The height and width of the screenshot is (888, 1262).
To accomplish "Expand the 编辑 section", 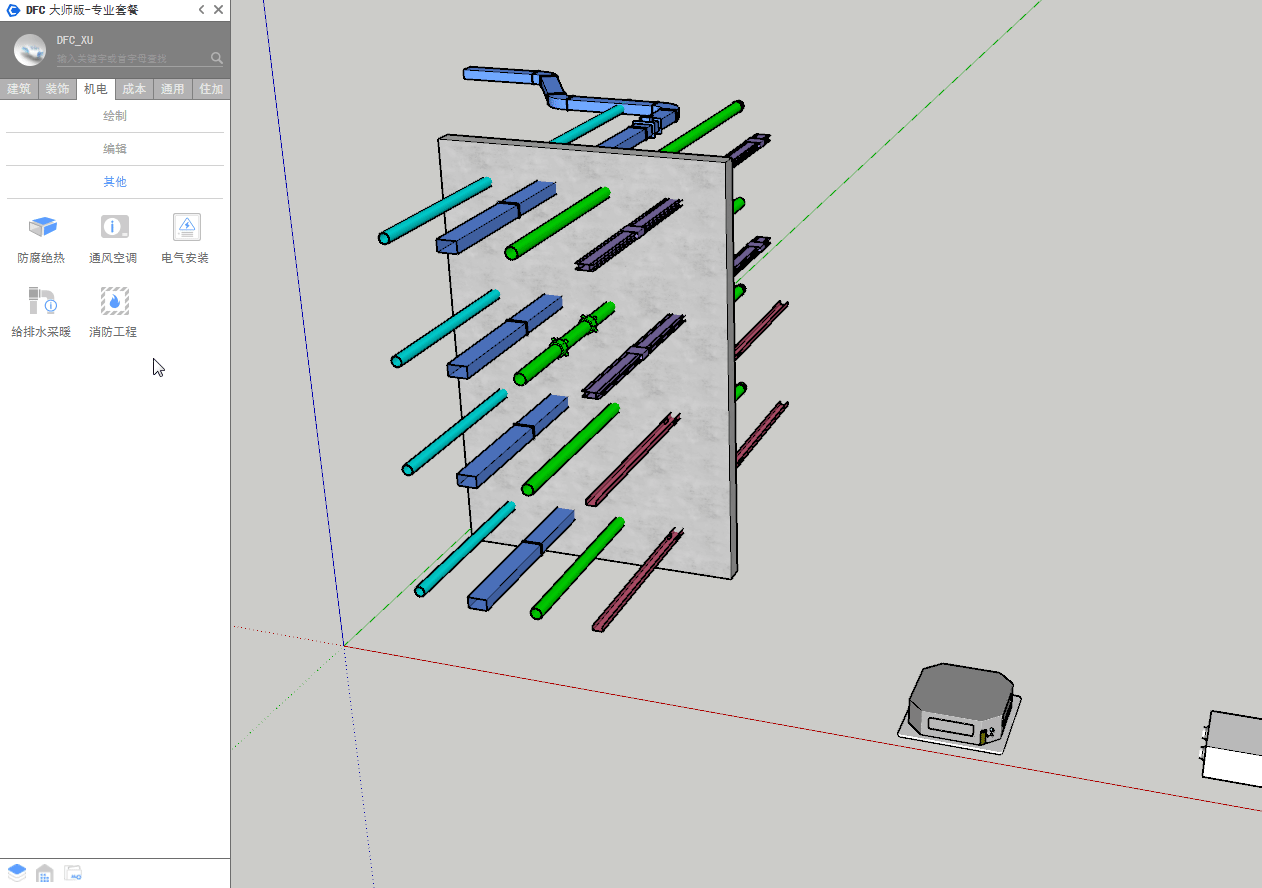I will 115,149.
